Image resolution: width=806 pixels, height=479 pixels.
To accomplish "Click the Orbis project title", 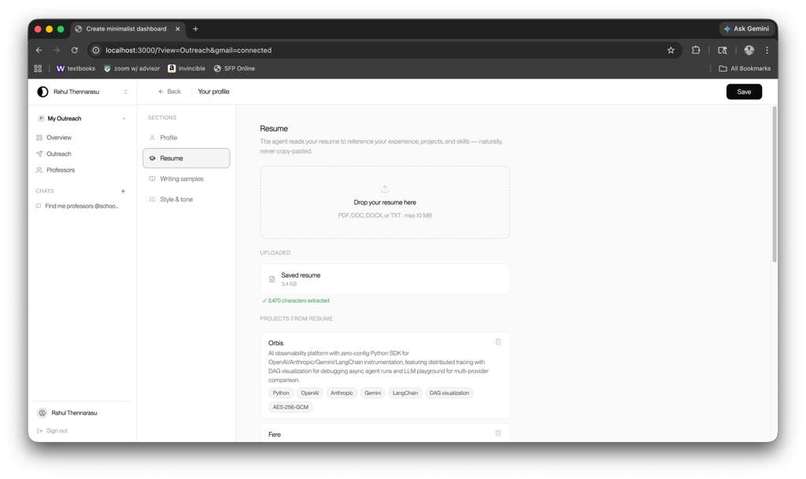I will (x=276, y=343).
